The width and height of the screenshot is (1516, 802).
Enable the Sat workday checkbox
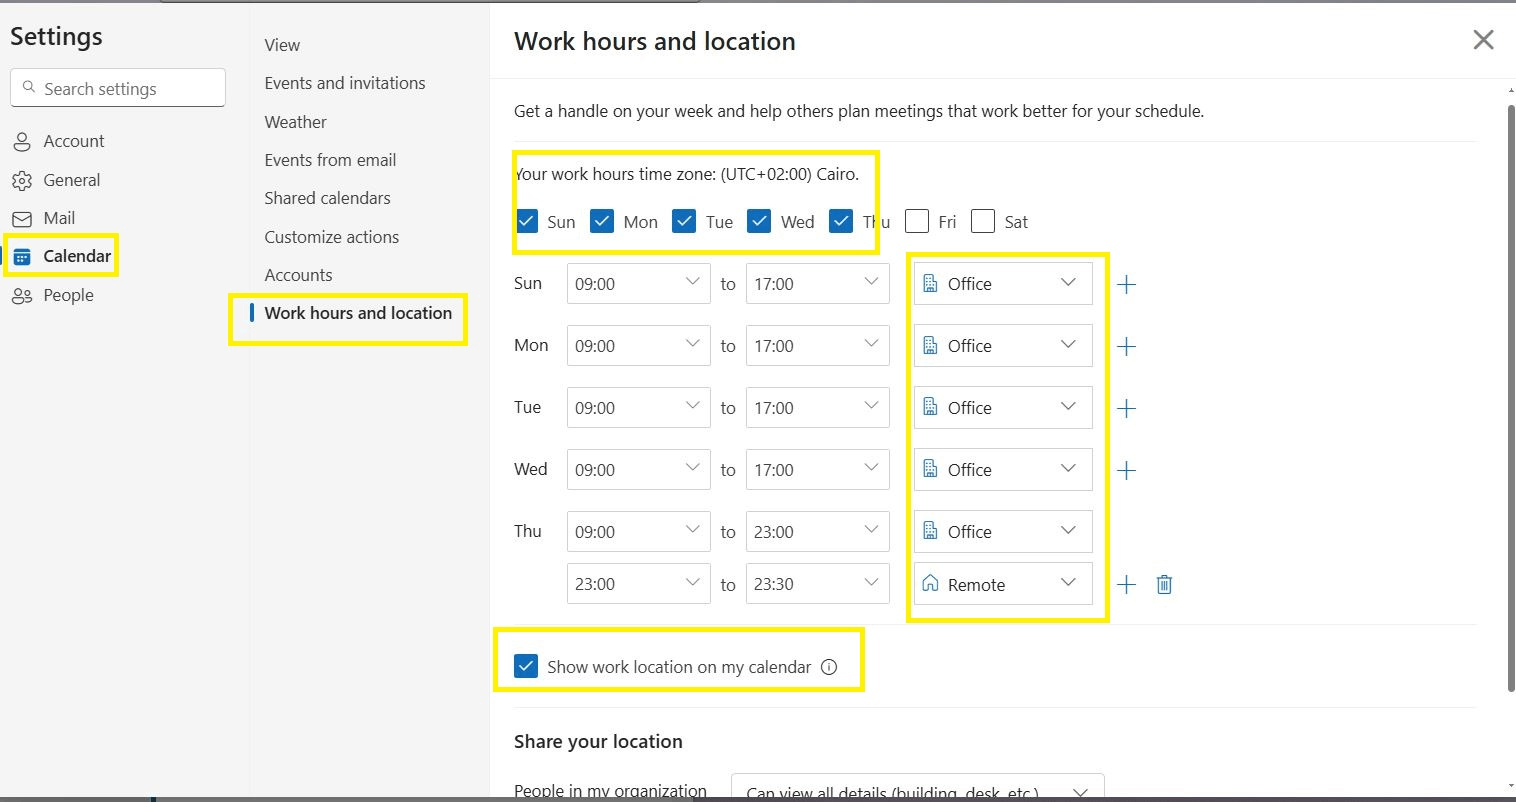coord(983,221)
